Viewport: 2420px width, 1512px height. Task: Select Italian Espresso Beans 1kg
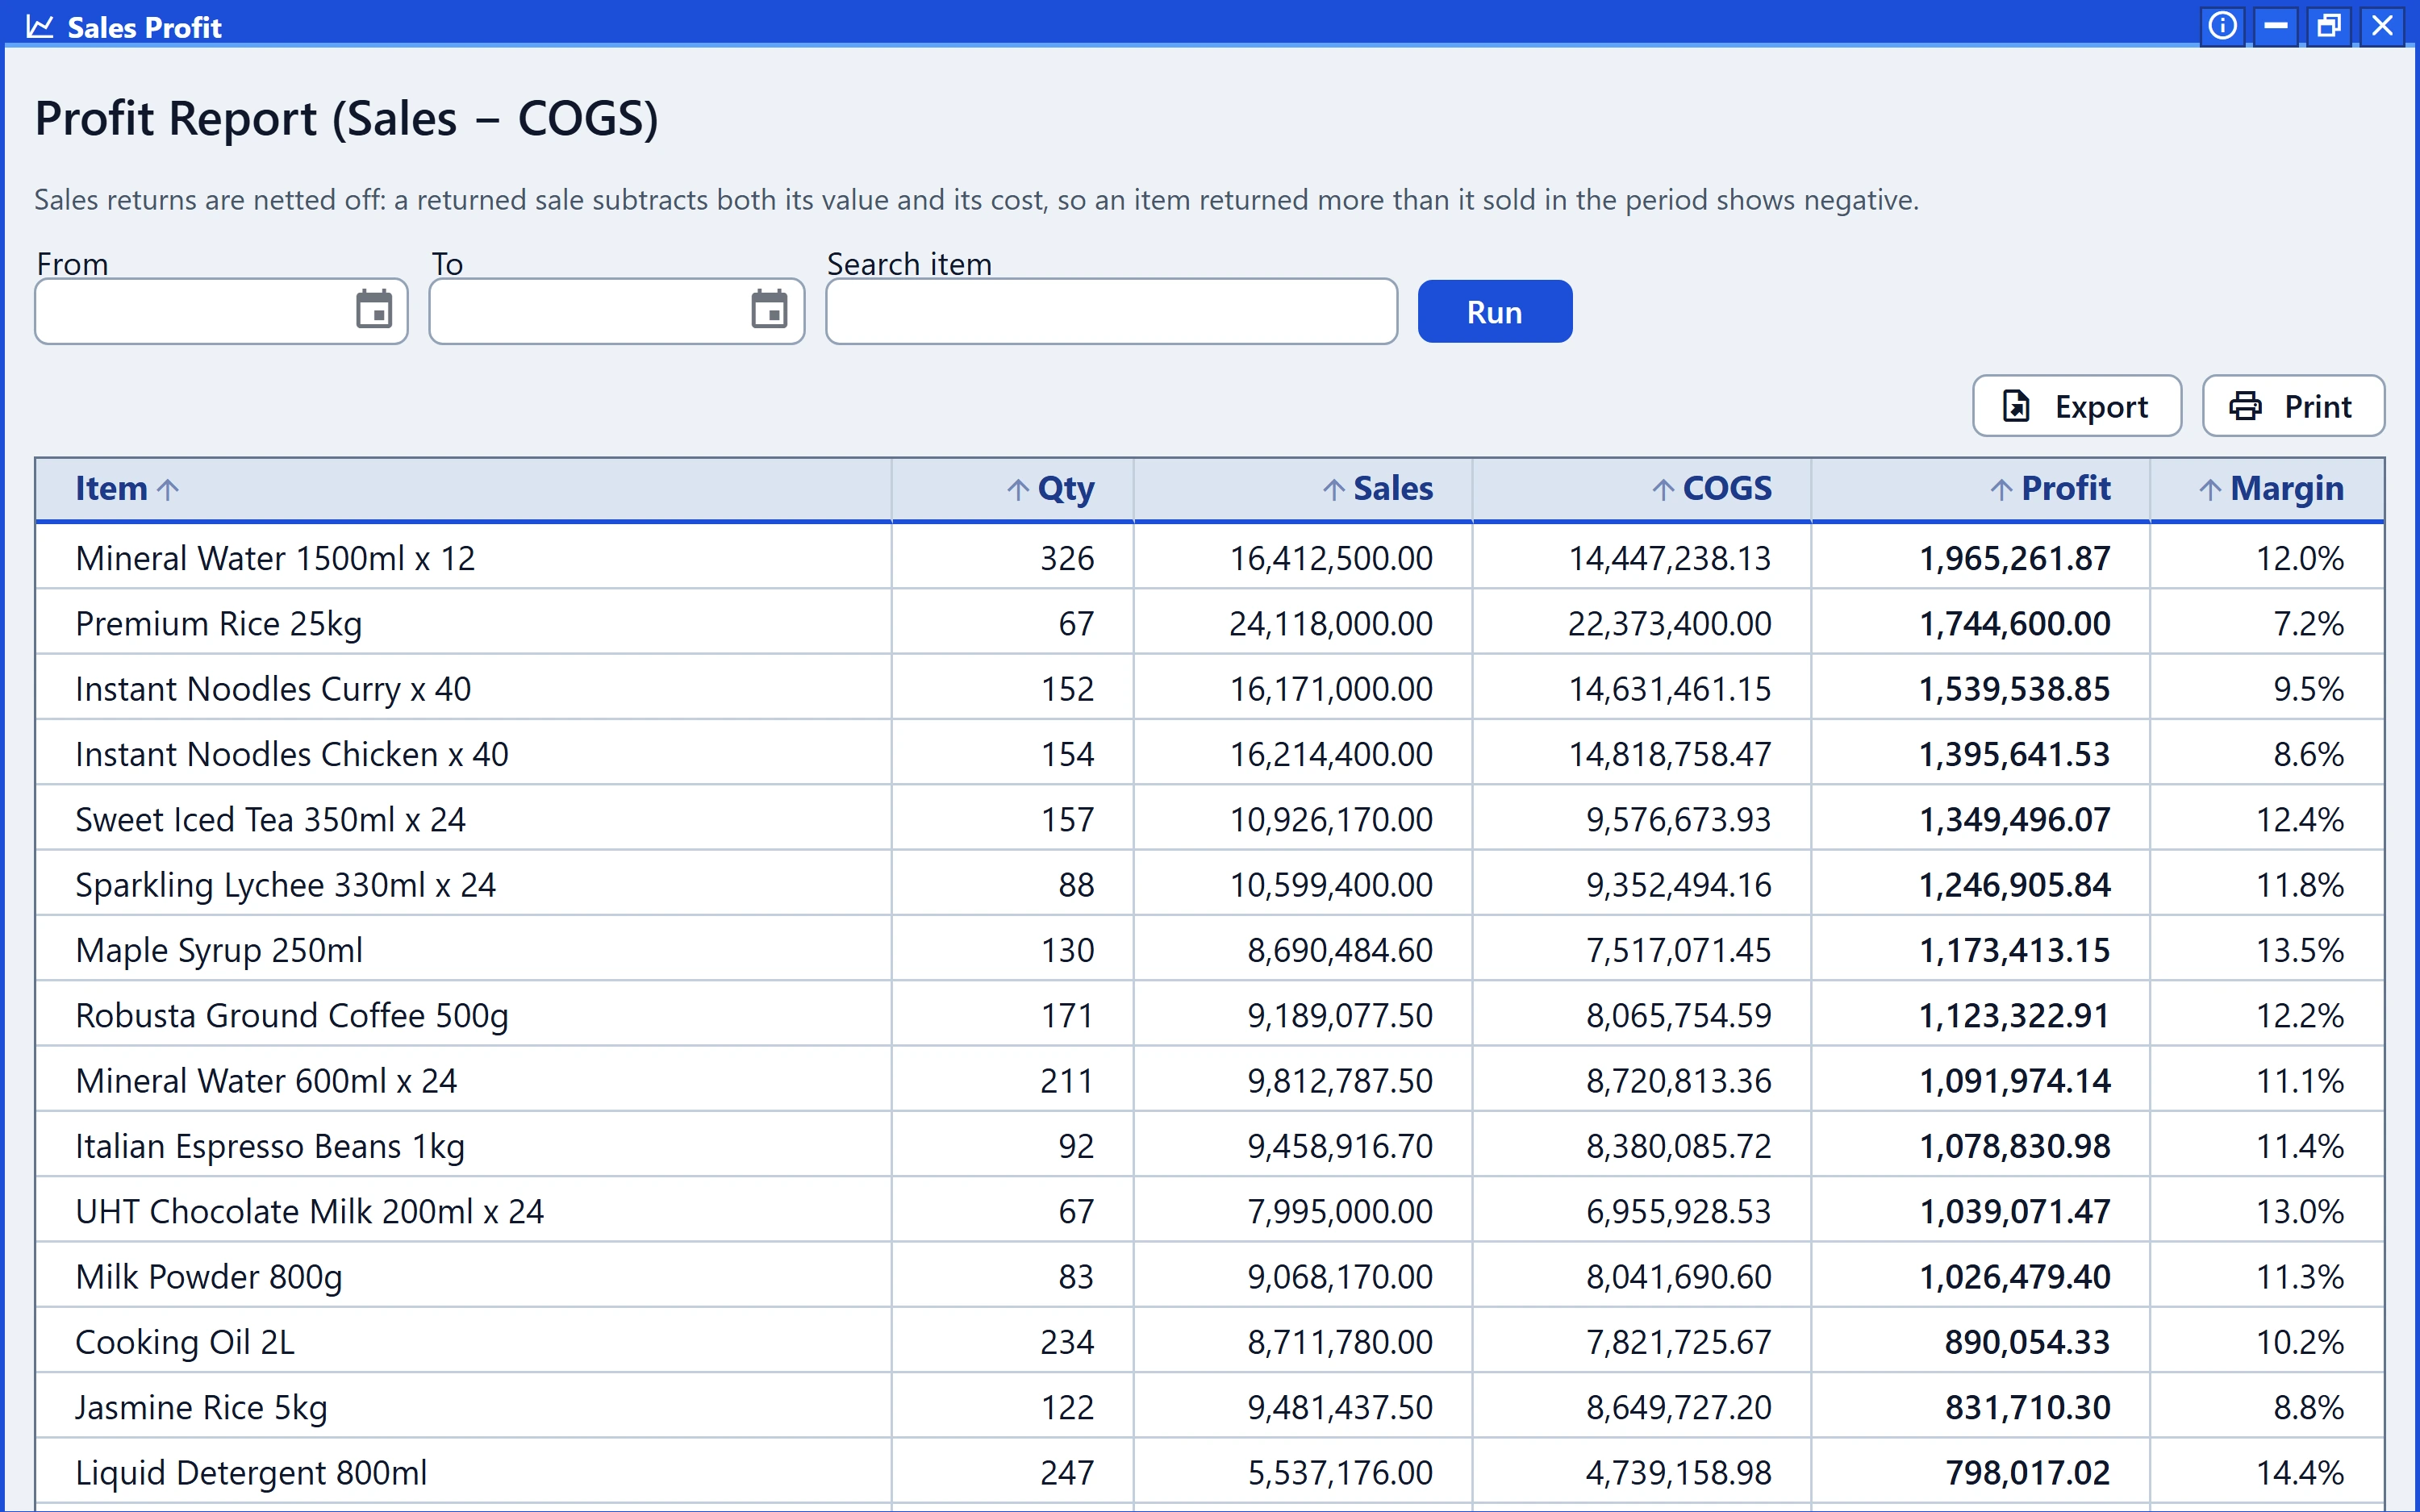click(x=270, y=1146)
